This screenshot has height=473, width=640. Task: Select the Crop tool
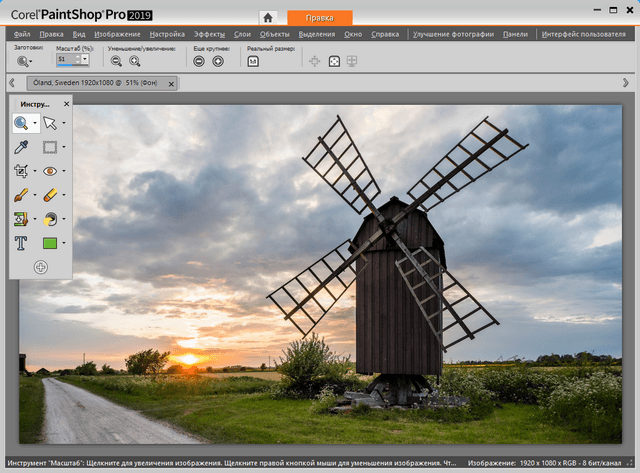[21, 171]
